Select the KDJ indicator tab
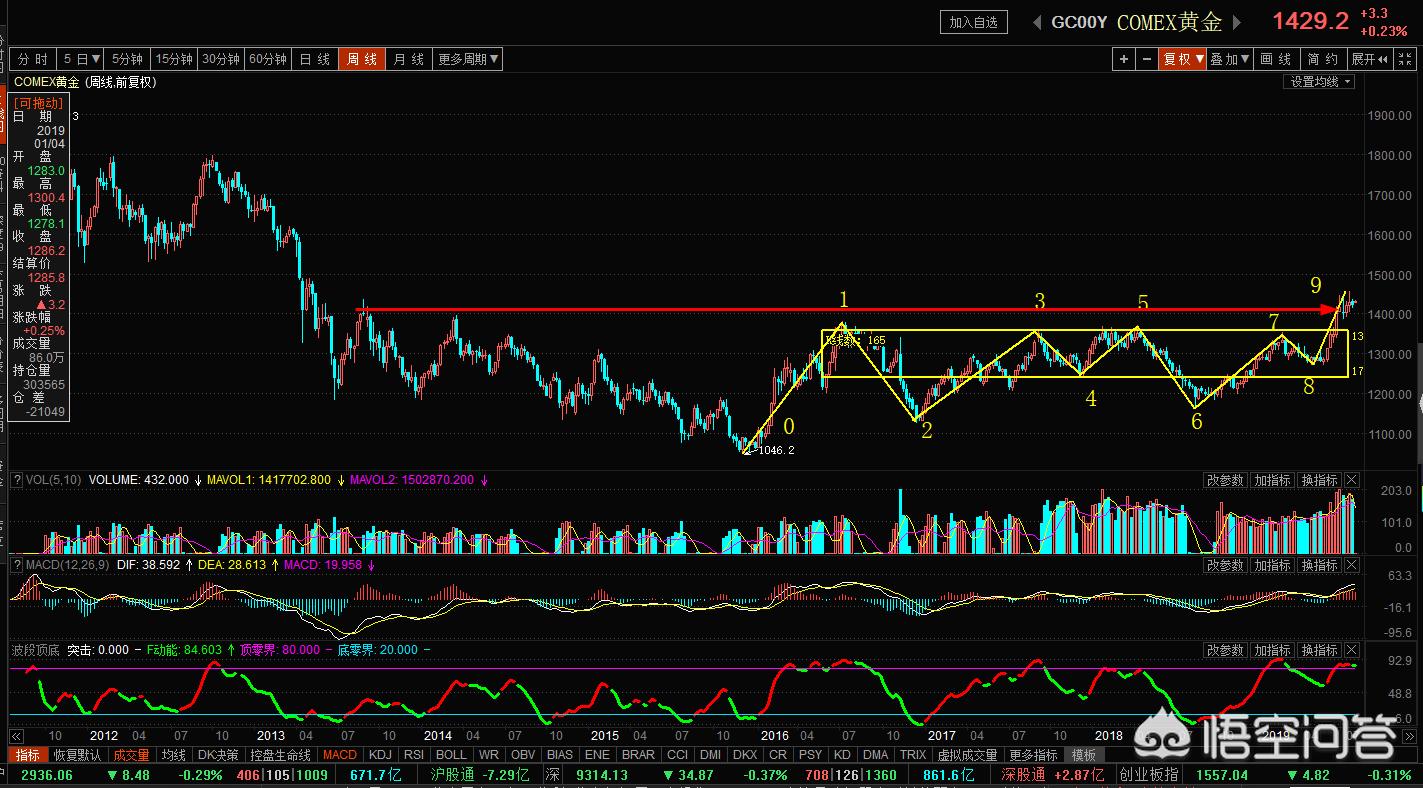This screenshot has width=1423, height=788. point(380,755)
